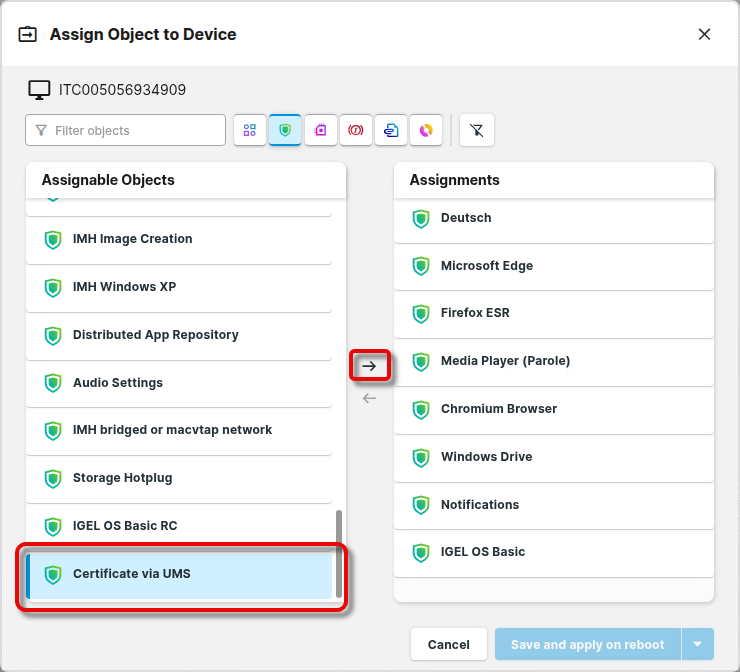Toggle the four-squares object type filter
The height and width of the screenshot is (672, 740).
(x=249, y=130)
